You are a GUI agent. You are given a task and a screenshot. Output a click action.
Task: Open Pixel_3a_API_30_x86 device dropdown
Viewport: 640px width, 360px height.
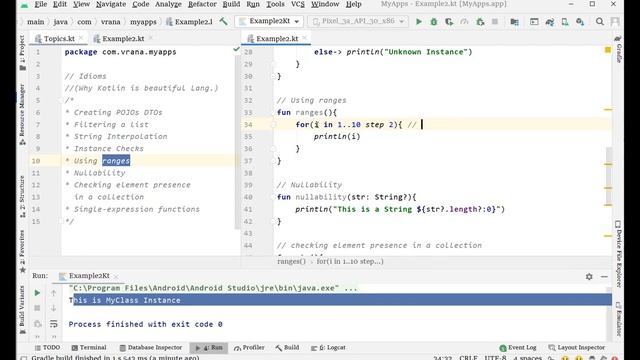point(358,21)
